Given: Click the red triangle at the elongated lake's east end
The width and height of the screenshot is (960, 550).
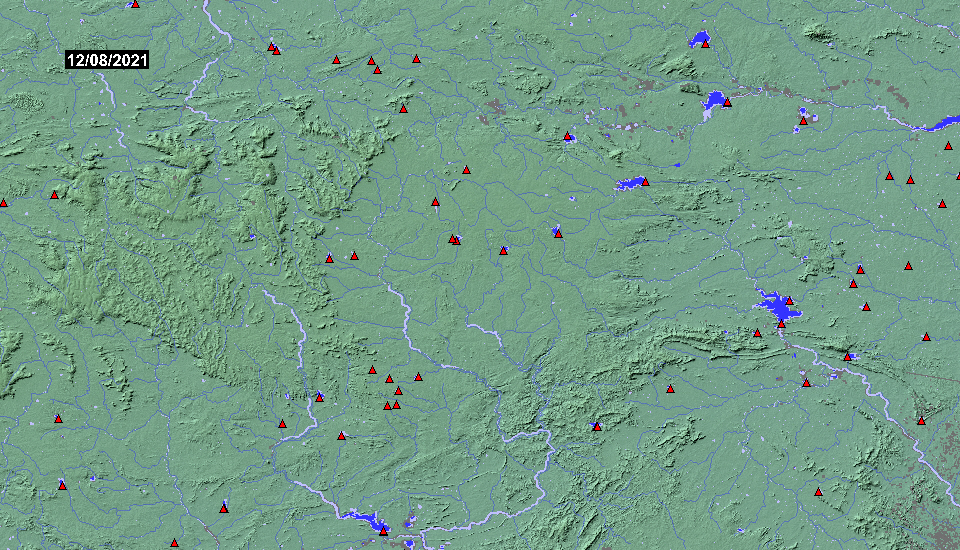Looking at the screenshot, I should [645, 182].
